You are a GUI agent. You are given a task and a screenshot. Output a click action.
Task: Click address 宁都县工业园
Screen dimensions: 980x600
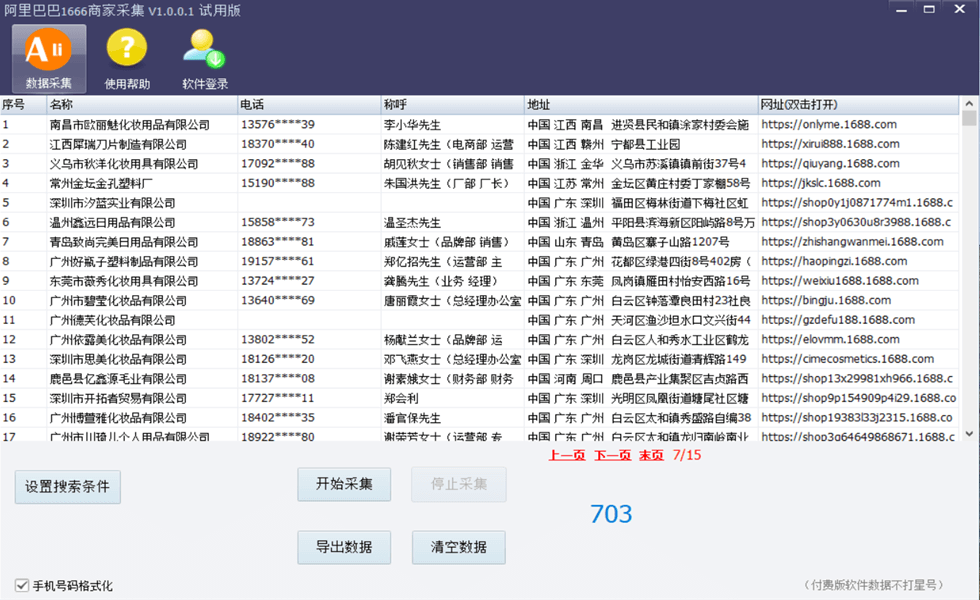[646, 144]
